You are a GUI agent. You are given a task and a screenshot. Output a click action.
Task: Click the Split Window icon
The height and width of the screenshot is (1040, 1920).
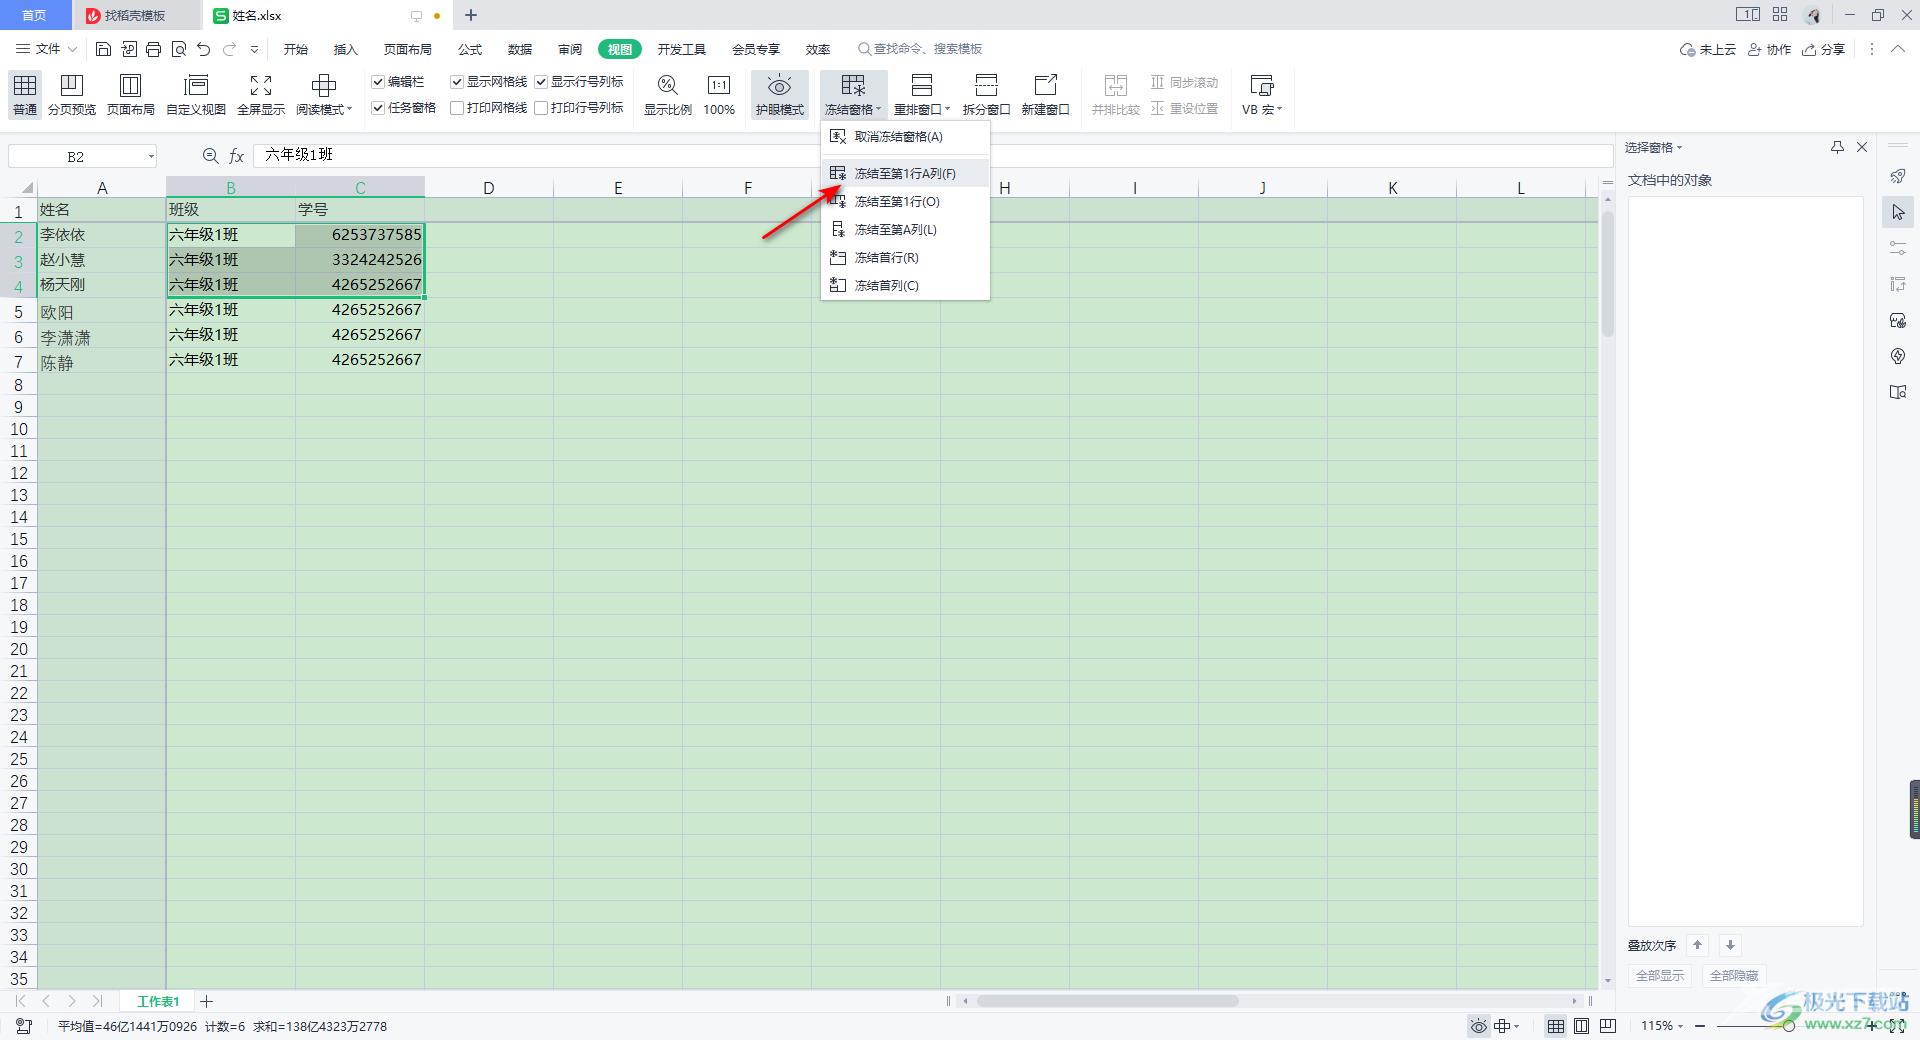click(986, 86)
